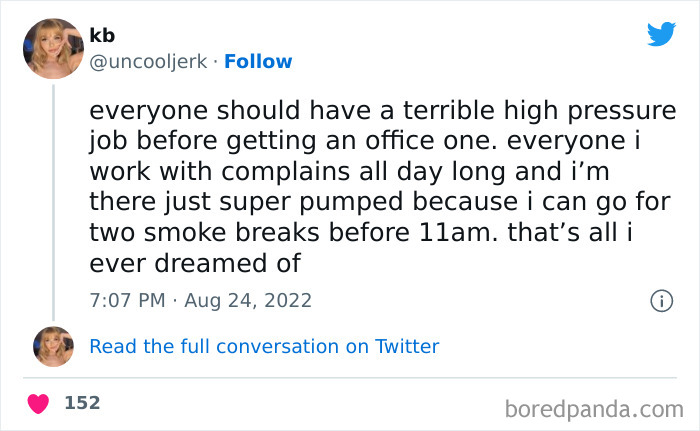Click the Twitter bird logo
This screenshot has width=700, height=431.
pos(661,34)
